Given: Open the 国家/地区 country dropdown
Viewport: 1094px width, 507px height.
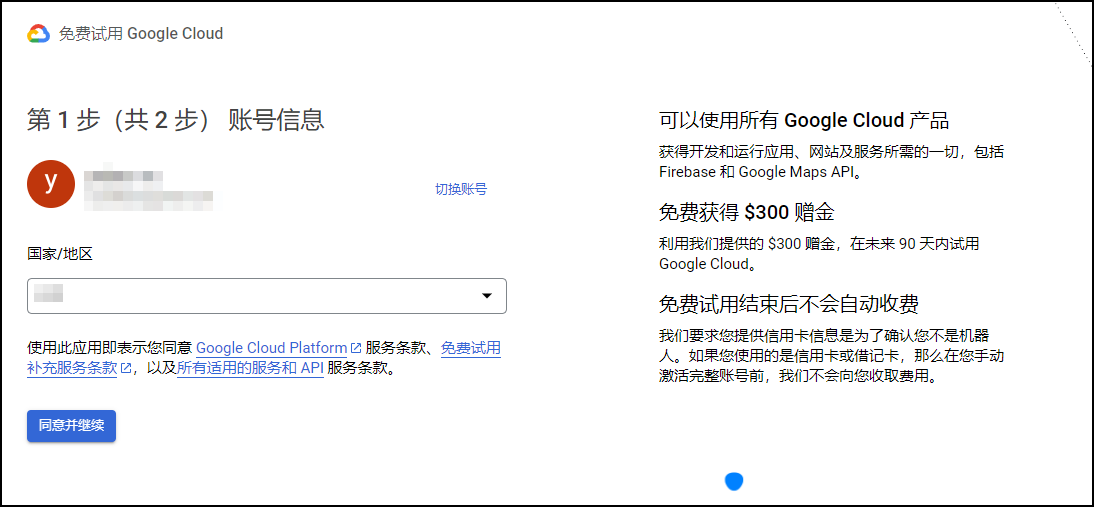Looking at the screenshot, I should (x=267, y=296).
